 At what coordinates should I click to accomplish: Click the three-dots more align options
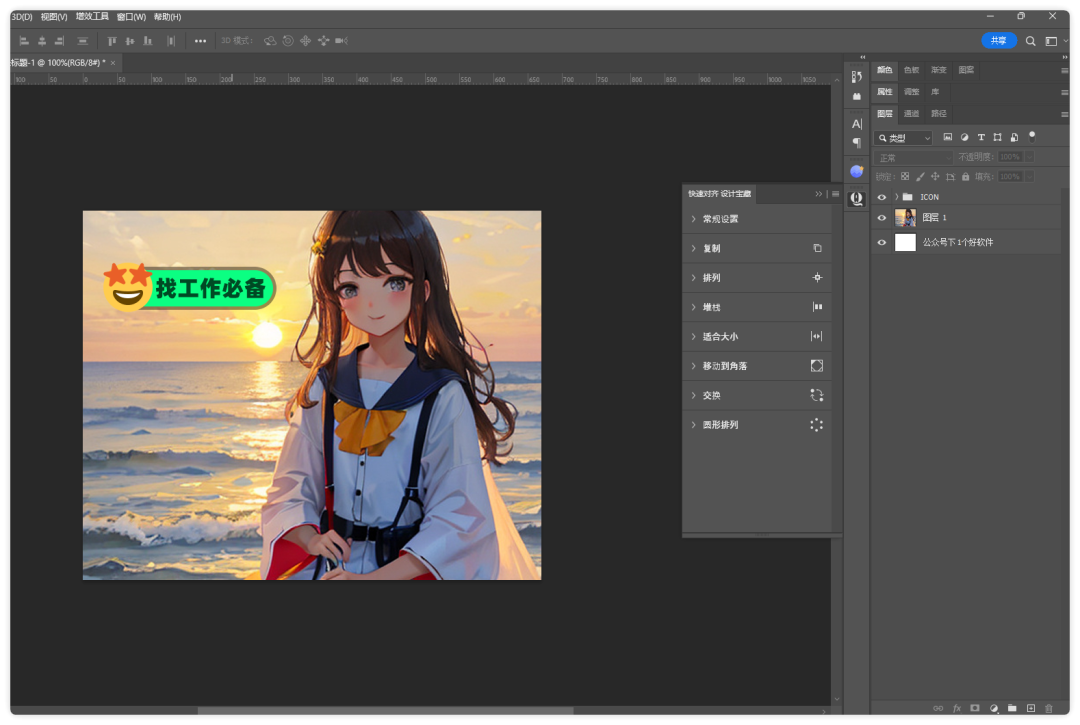pyautogui.click(x=200, y=41)
